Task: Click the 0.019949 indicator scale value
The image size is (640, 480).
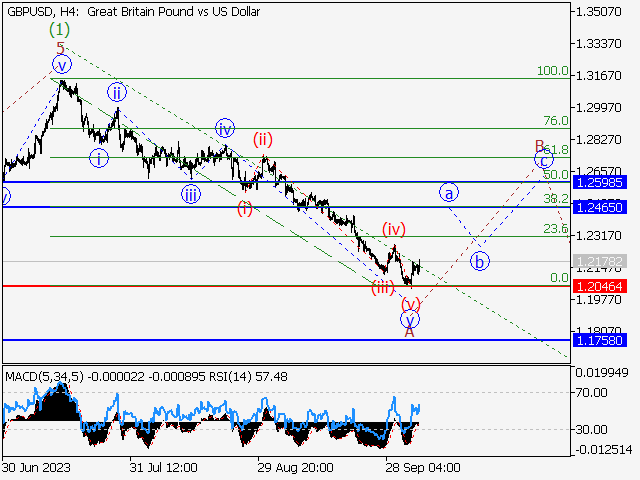Action: [602, 373]
